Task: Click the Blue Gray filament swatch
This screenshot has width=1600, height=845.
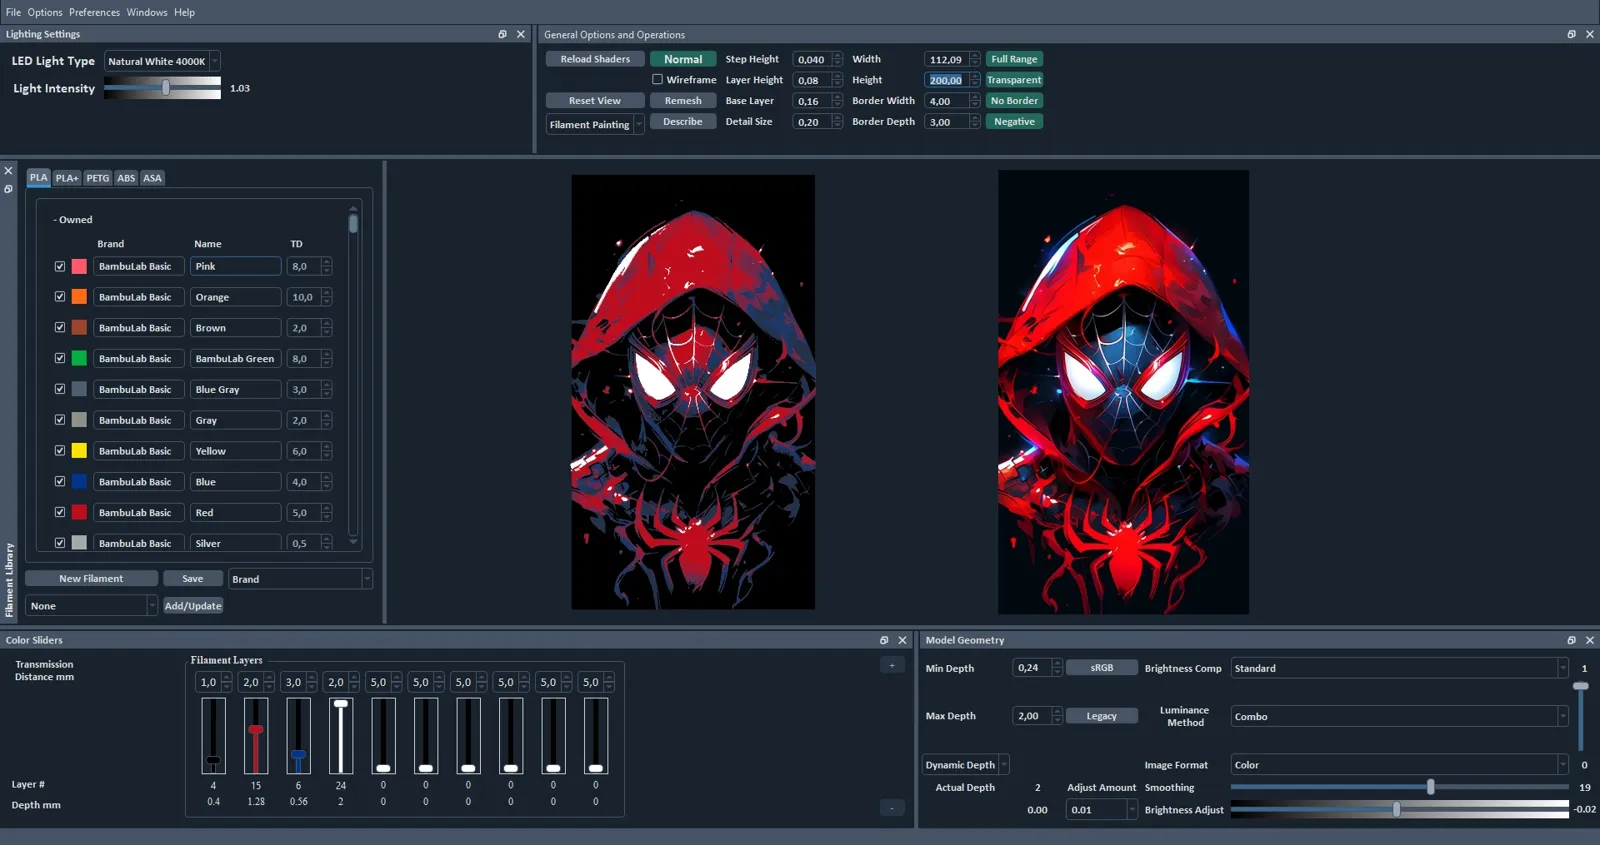Action: (x=79, y=390)
